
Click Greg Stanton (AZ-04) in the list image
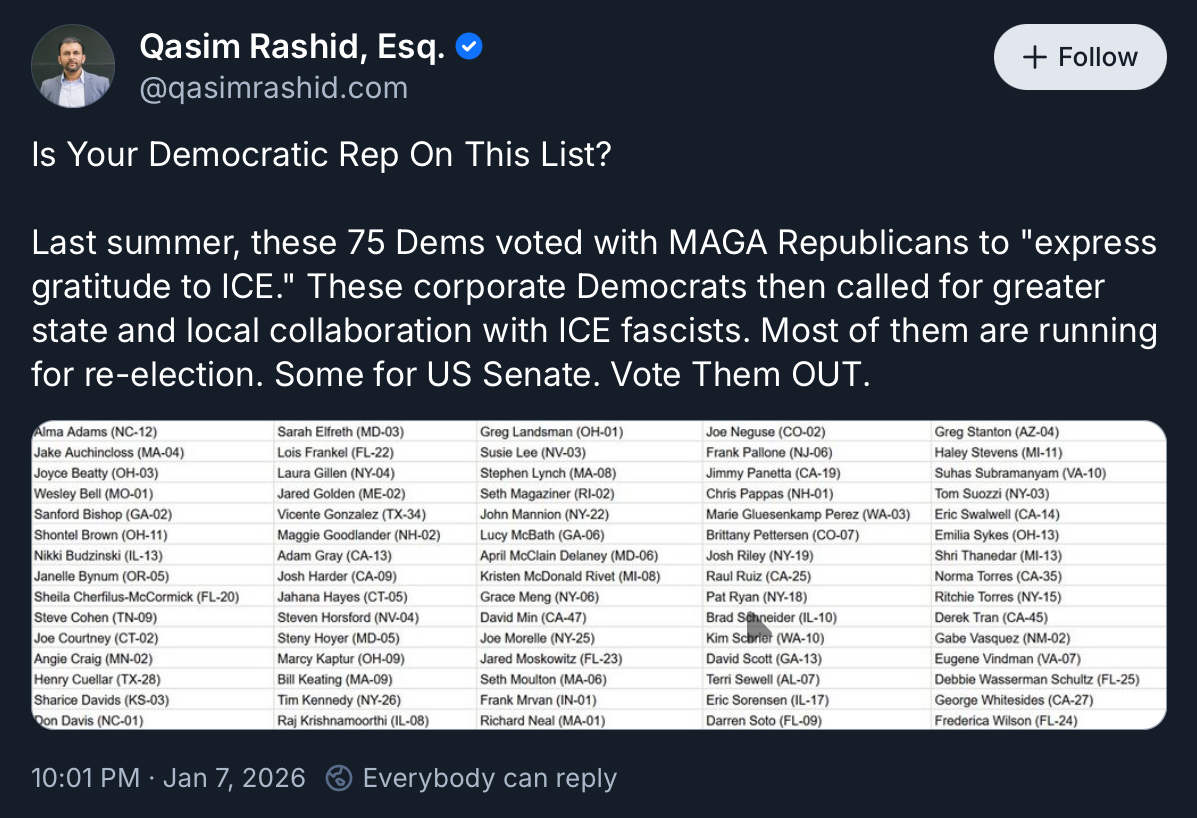point(996,432)
